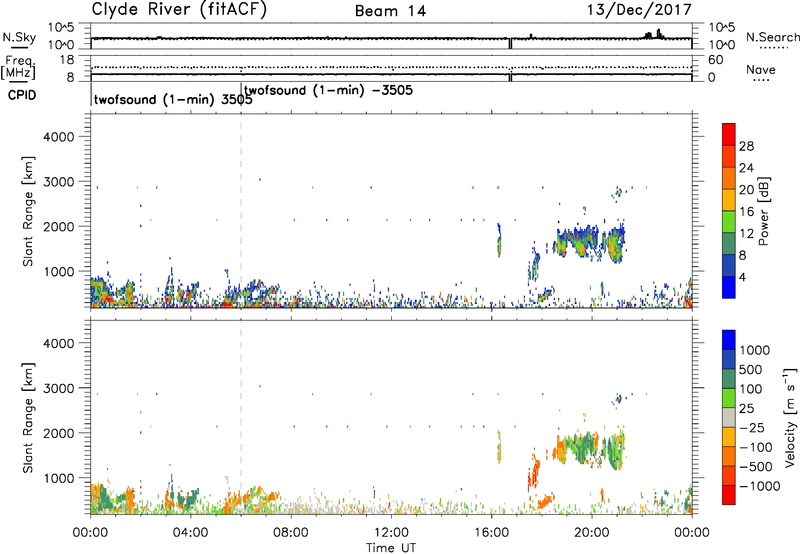Select the "Freq. [MHz]" axis label
Image resolution: width=800 pixels, height=554 pixels.
click(x=19, y=67)
